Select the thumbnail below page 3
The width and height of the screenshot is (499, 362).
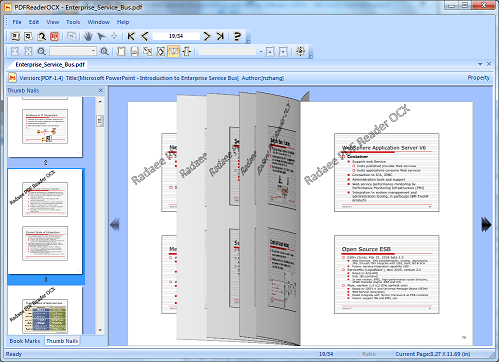point(45,310)
